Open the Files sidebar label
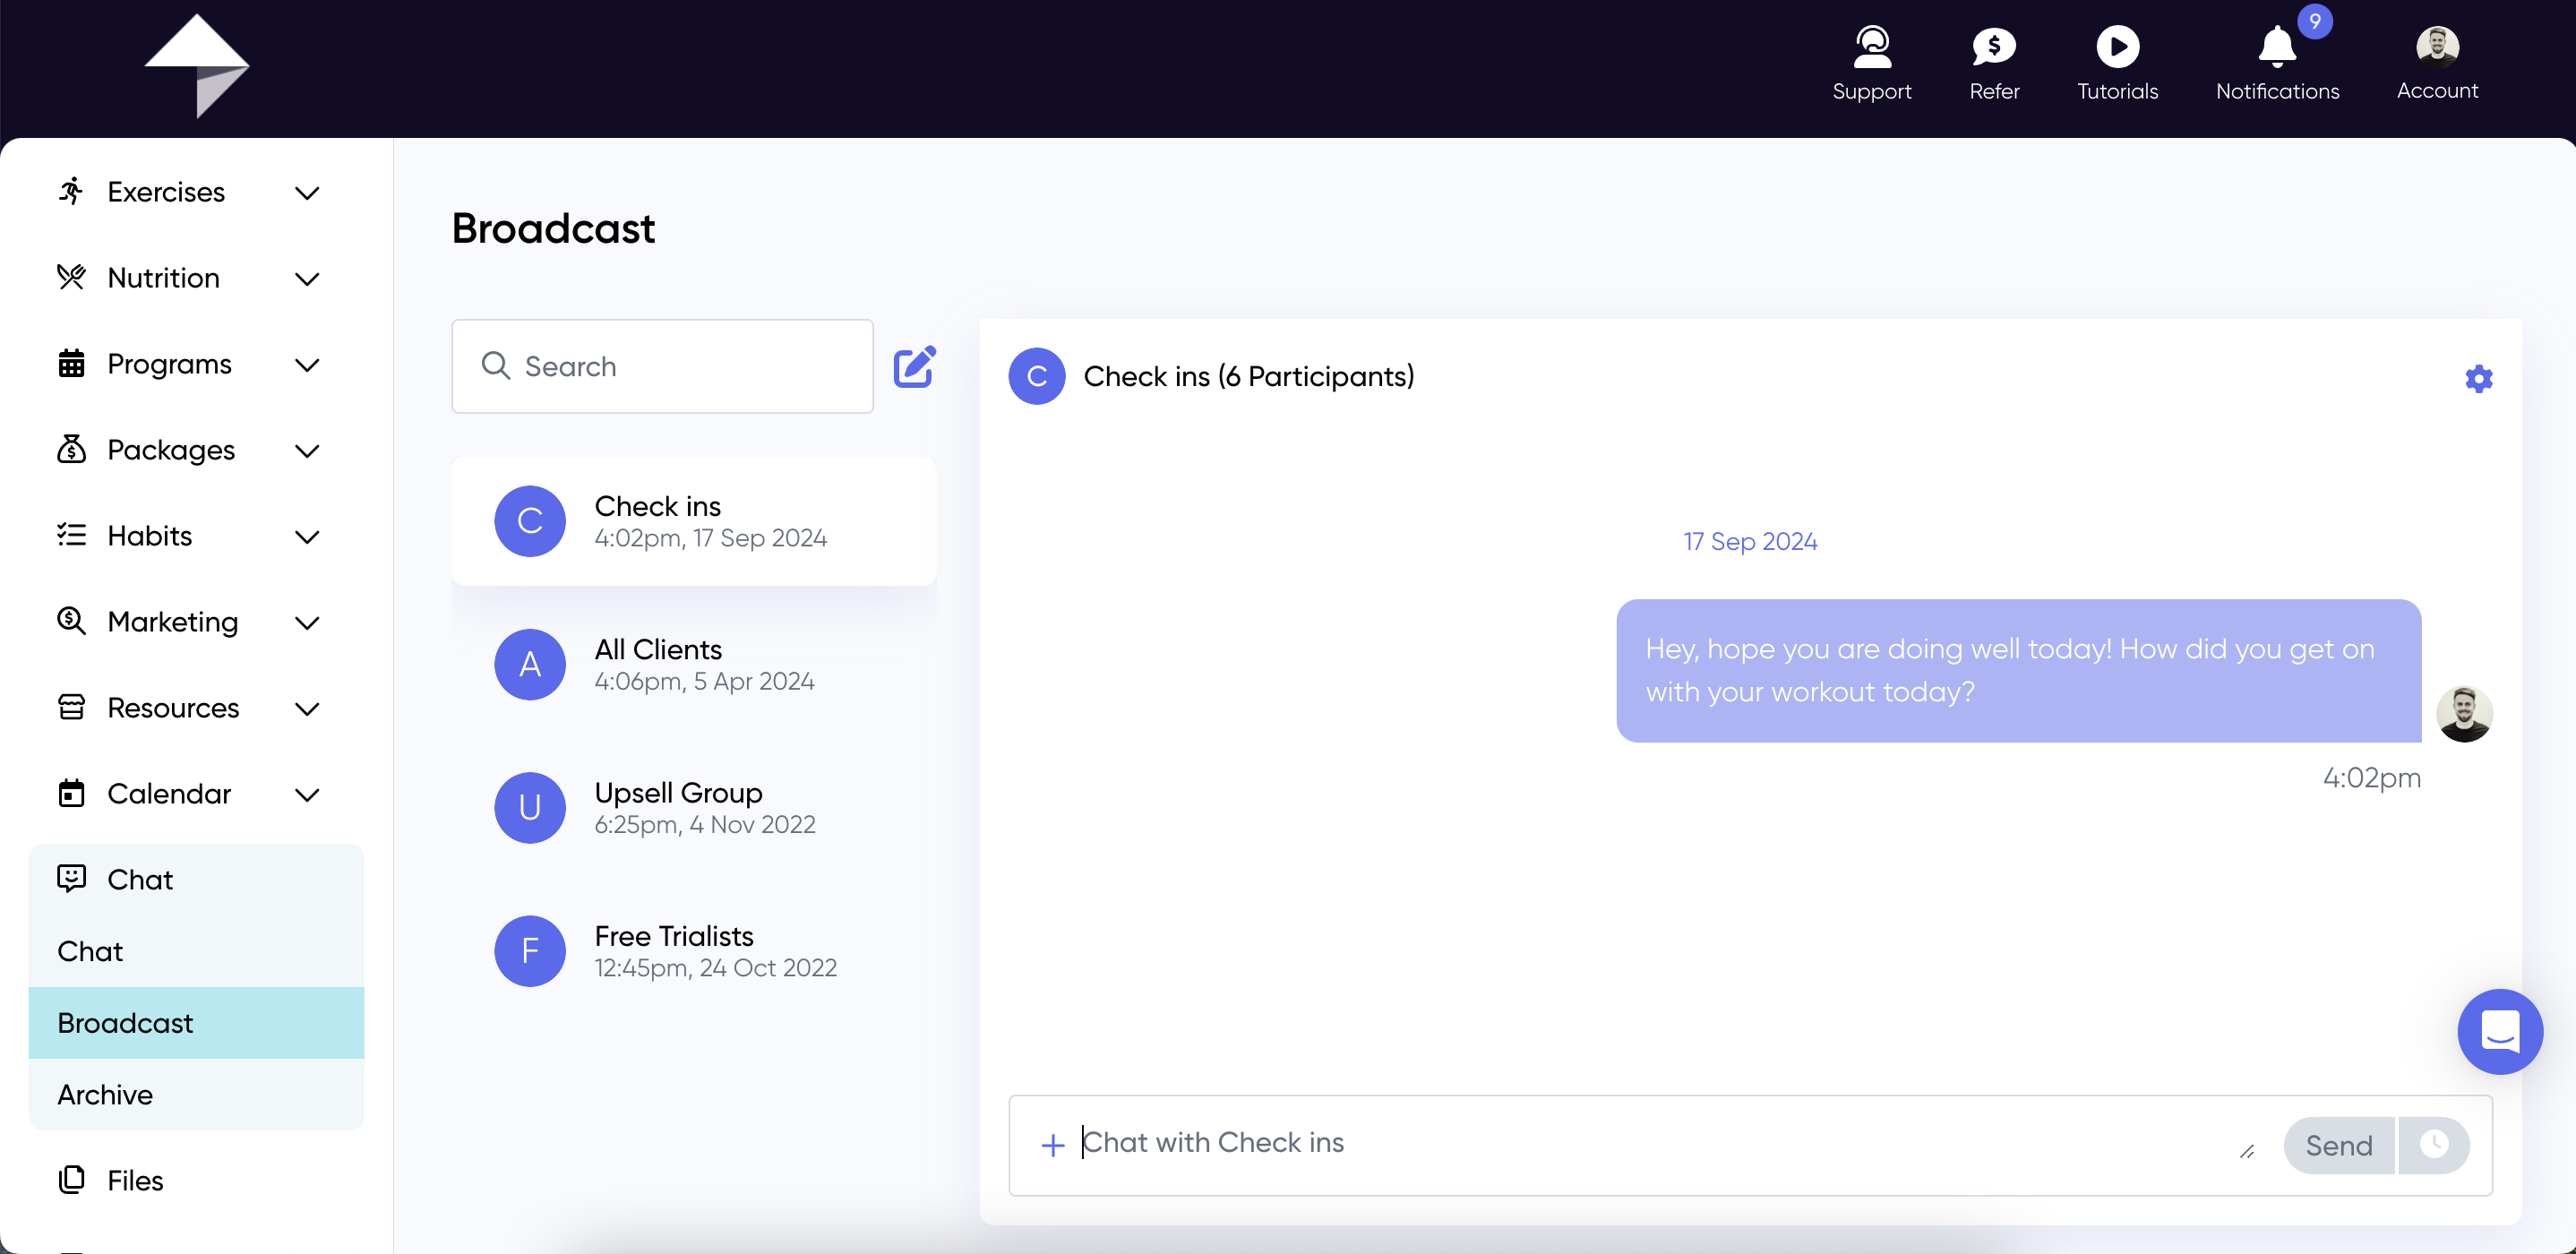The image size is (2576, 1254). pos(135,1180)
